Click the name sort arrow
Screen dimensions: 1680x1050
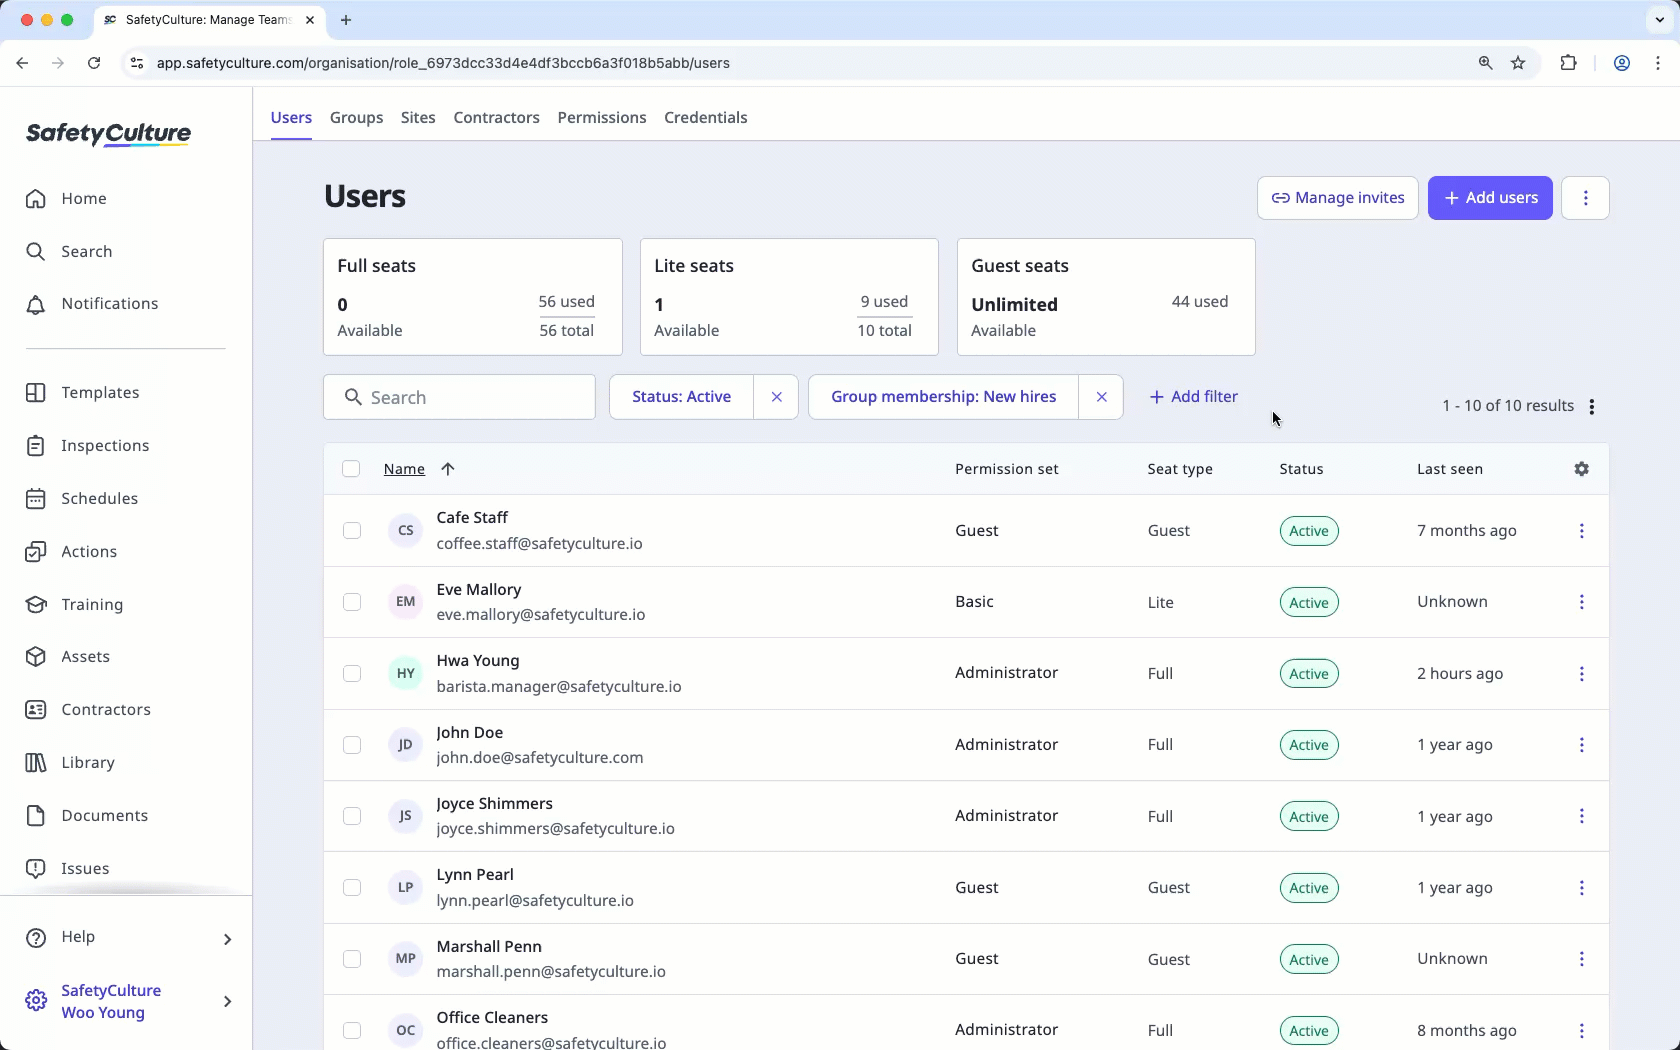[x=448, y=469]
